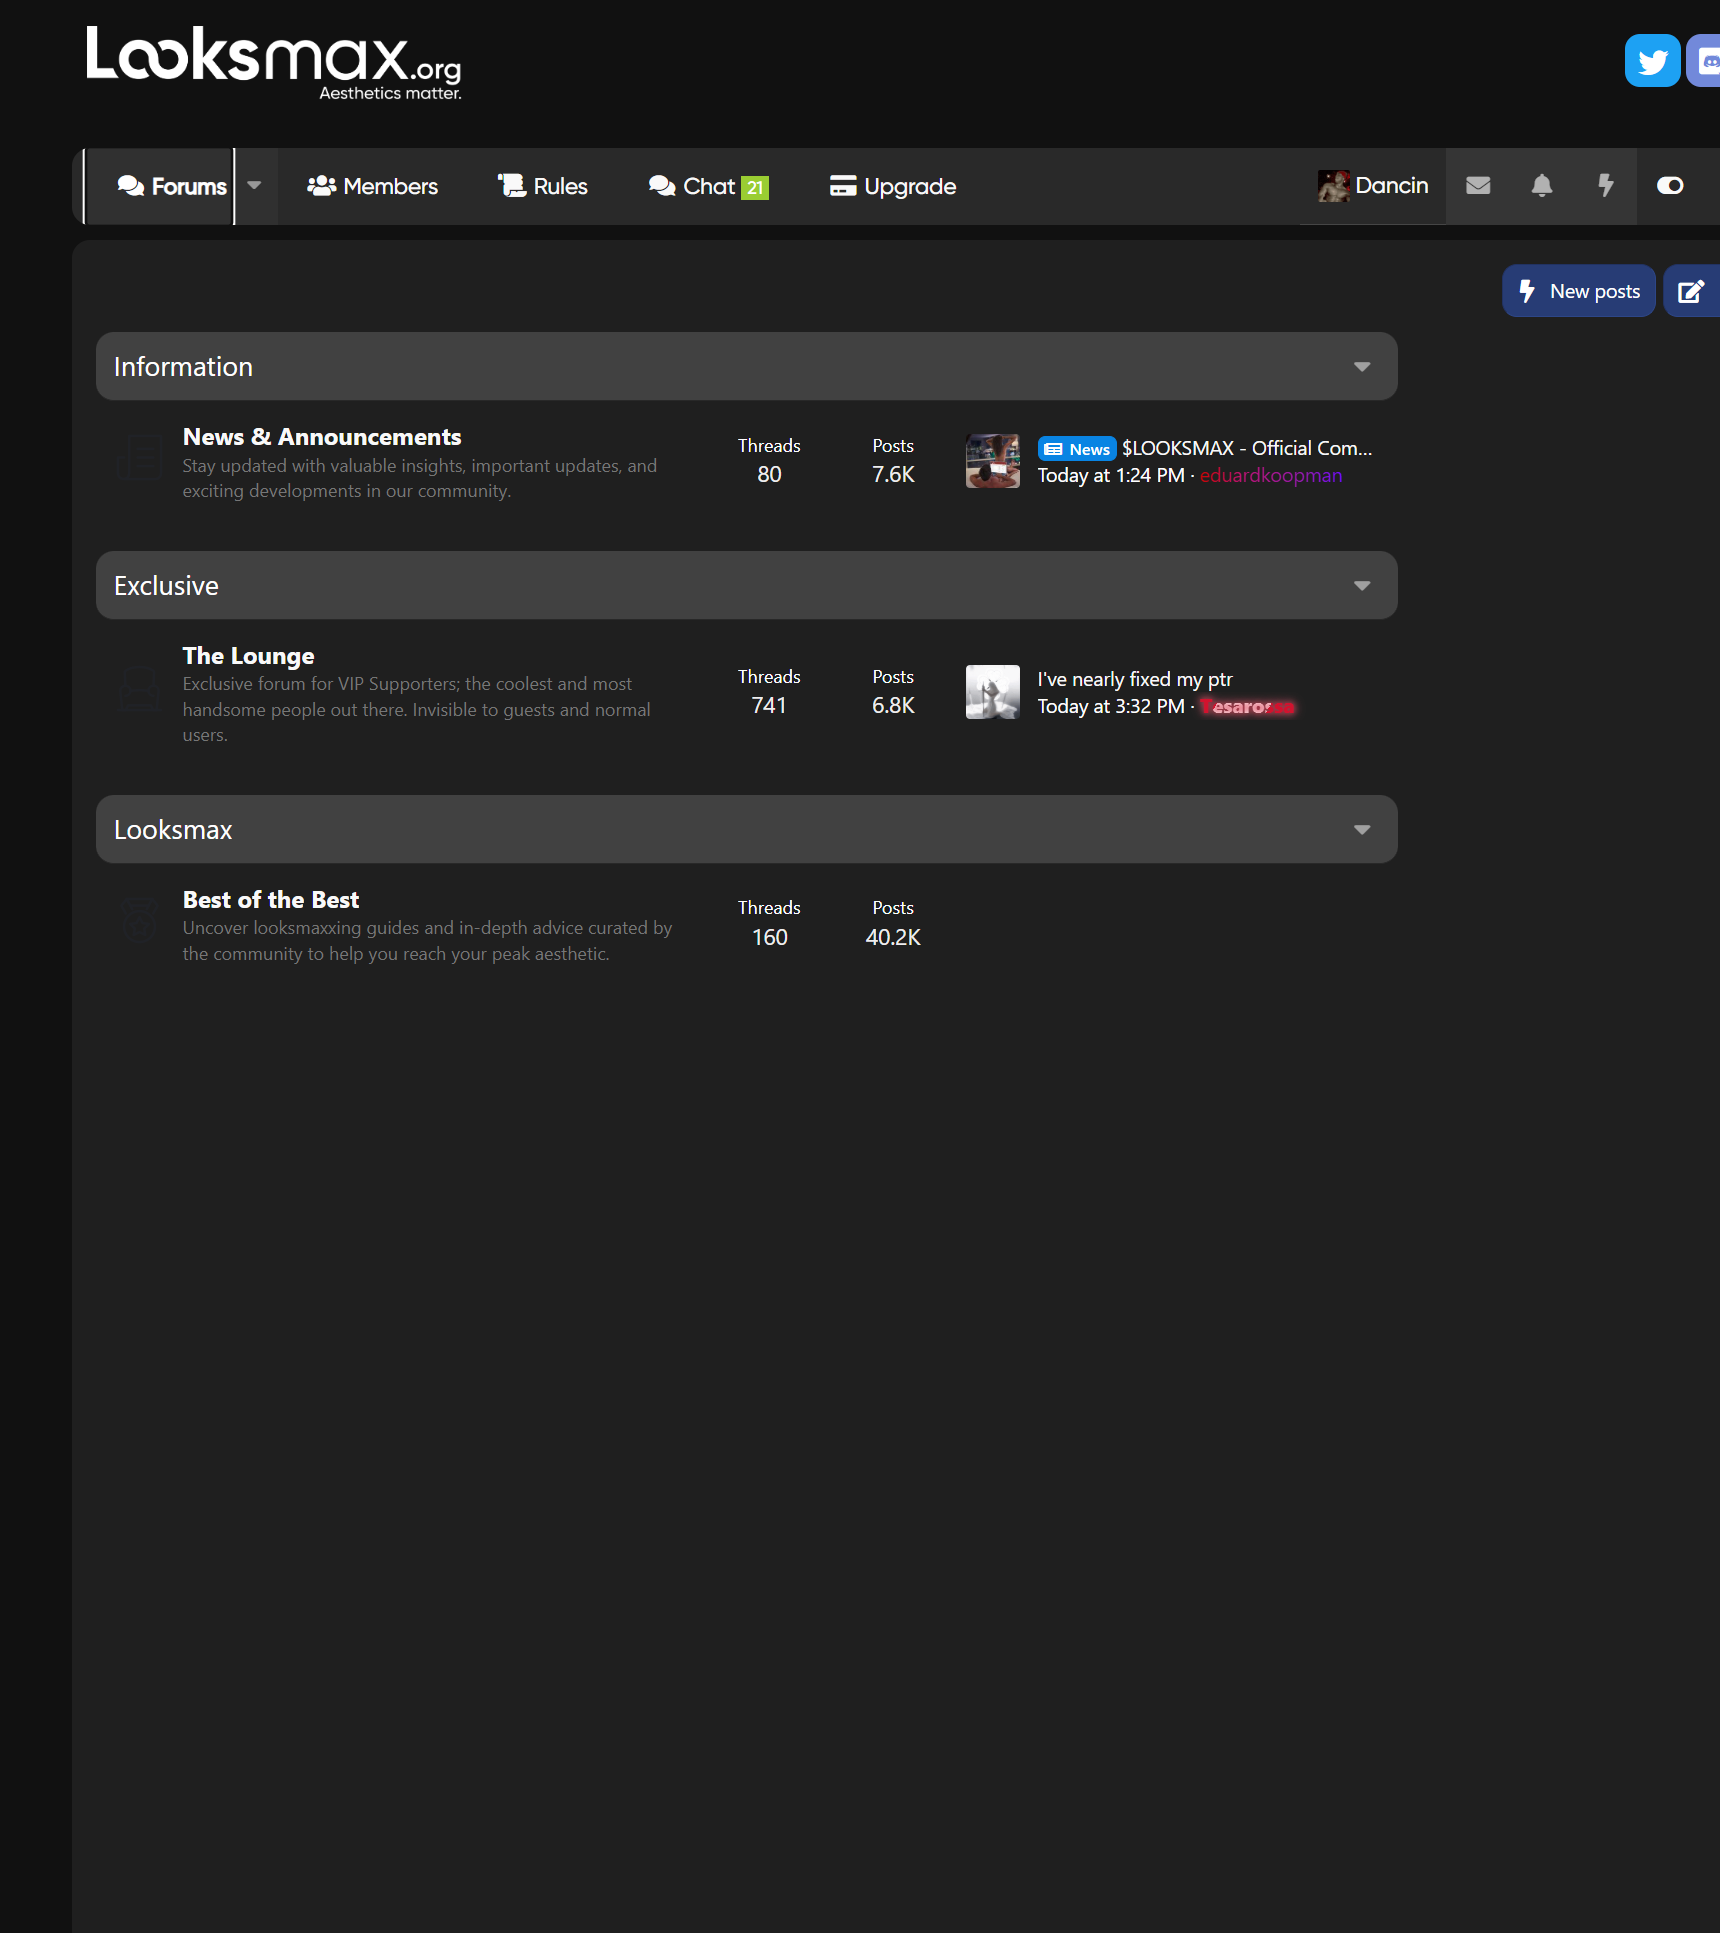The height and width of the screenshot is (1933, 1720).
Task: Open the Forums dropdown arrow
Action: [x=254, y=186]
